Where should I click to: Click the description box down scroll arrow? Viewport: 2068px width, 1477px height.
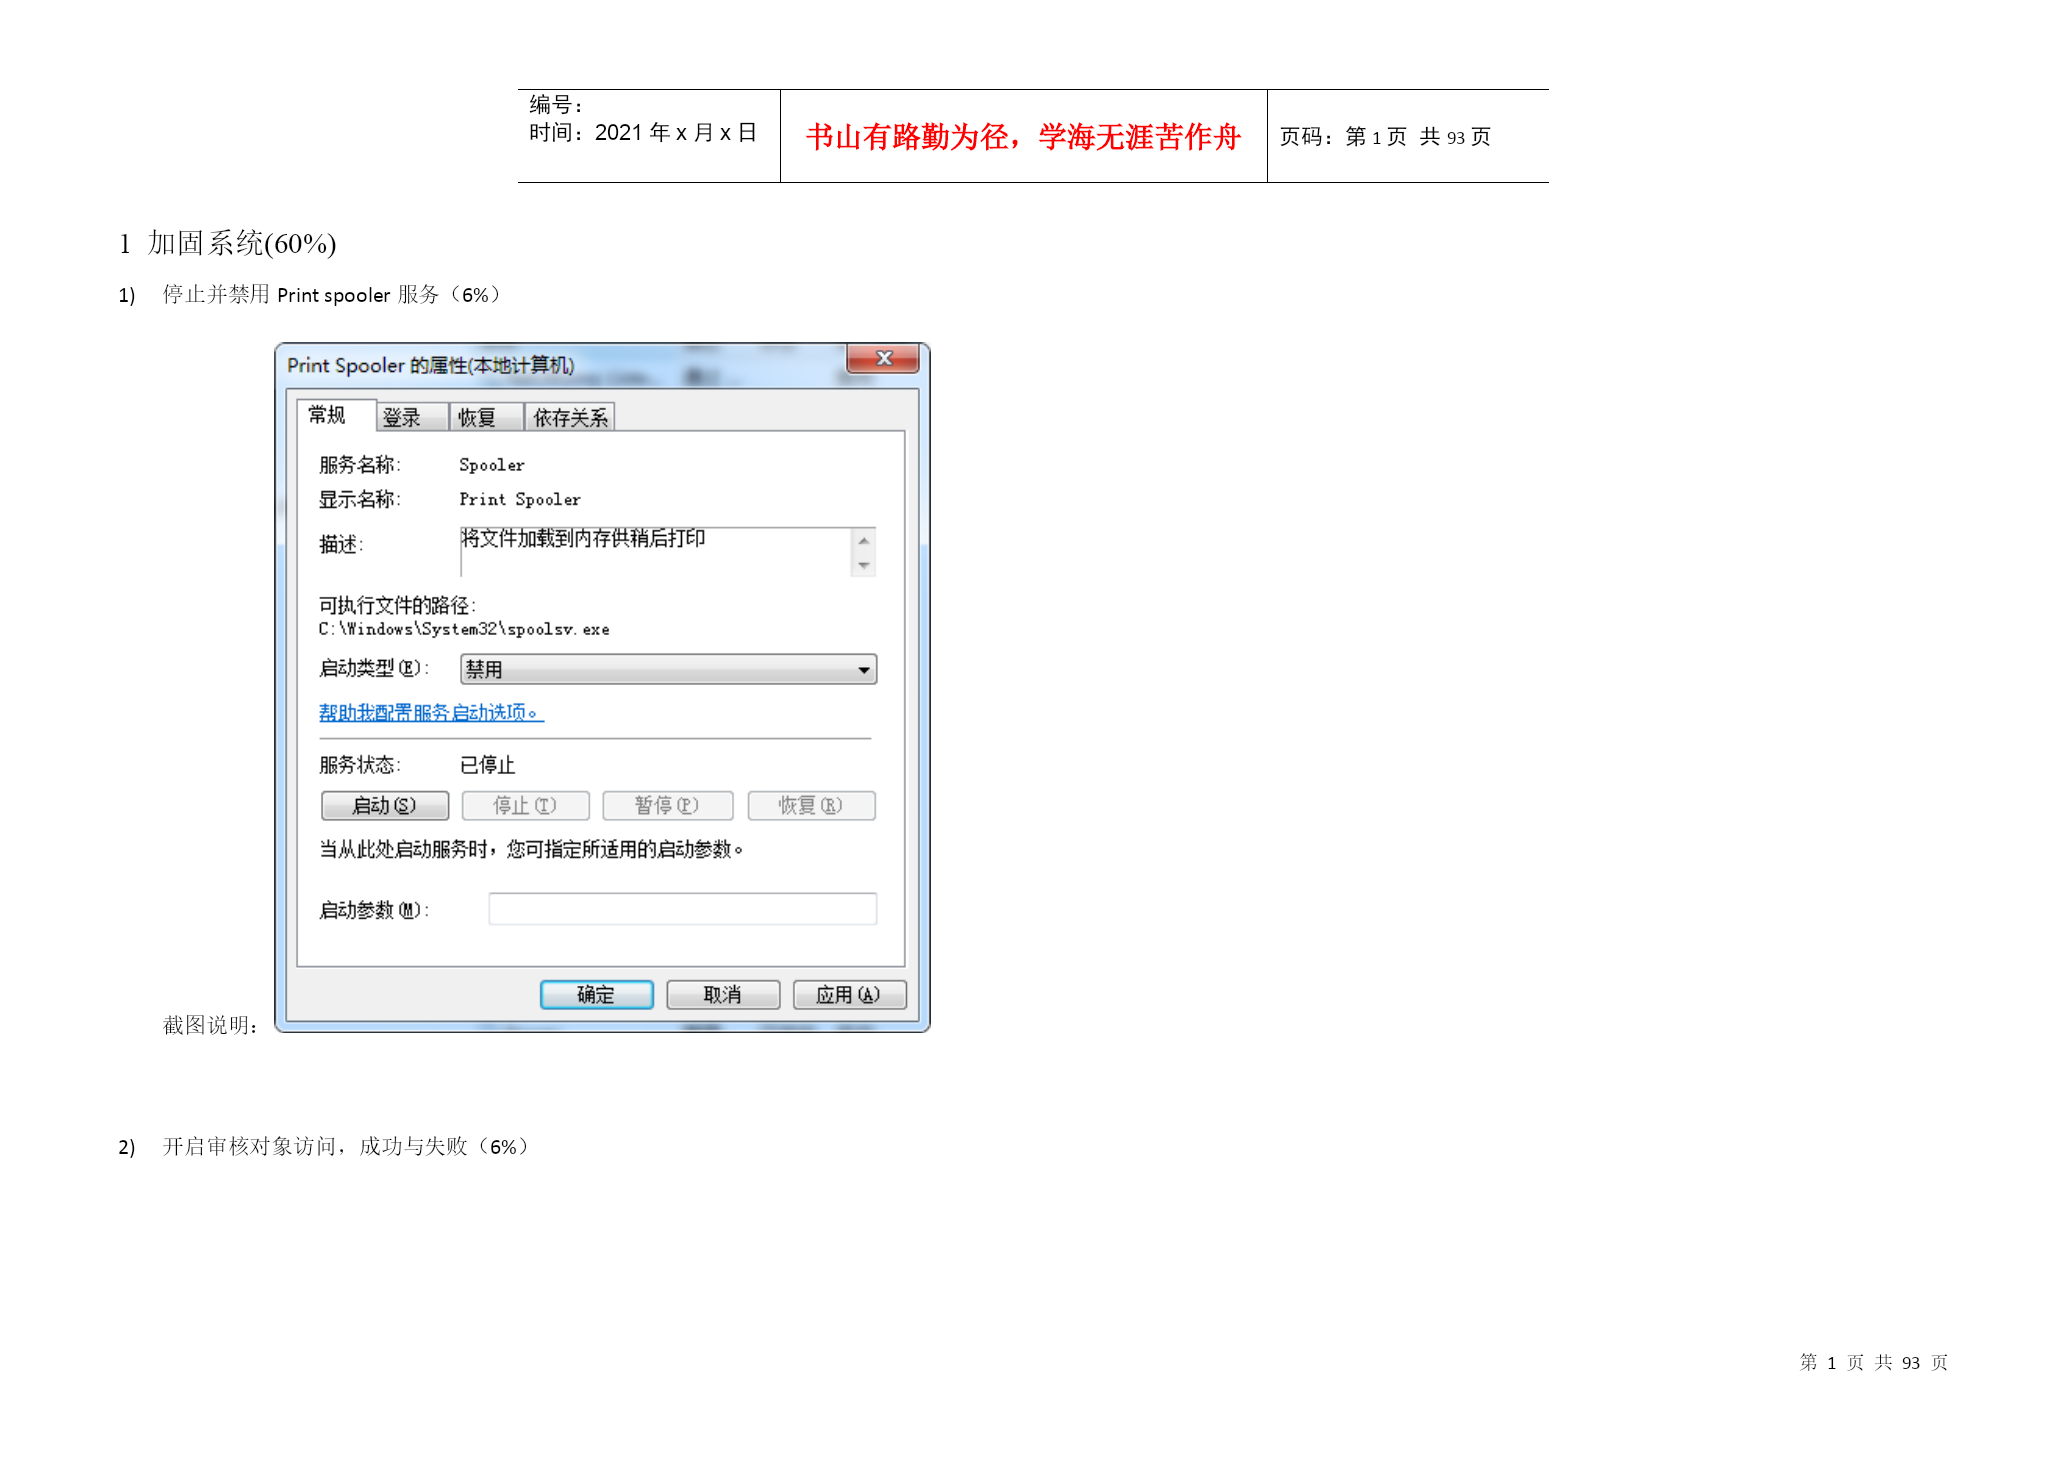point(864,565)
